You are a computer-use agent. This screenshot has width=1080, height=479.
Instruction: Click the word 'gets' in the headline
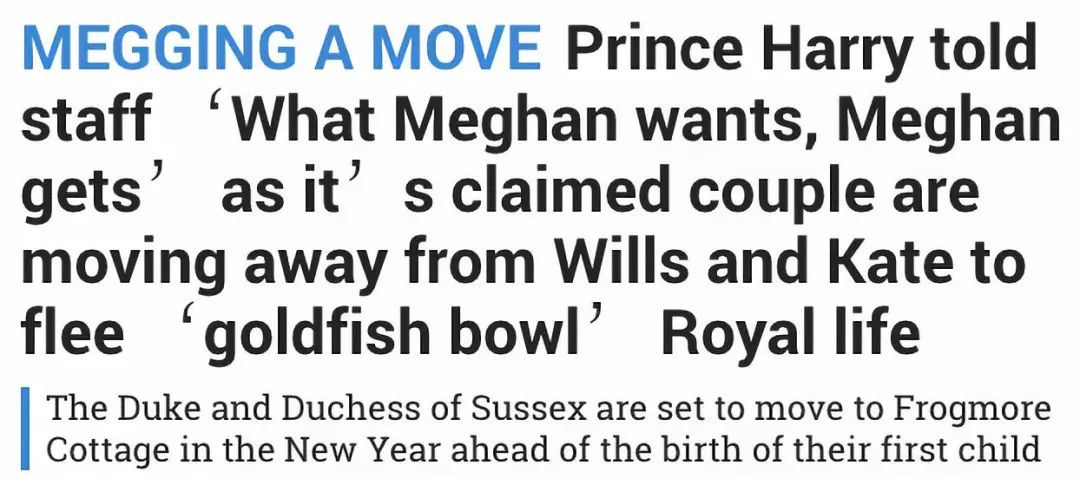[x=82, y=192]
